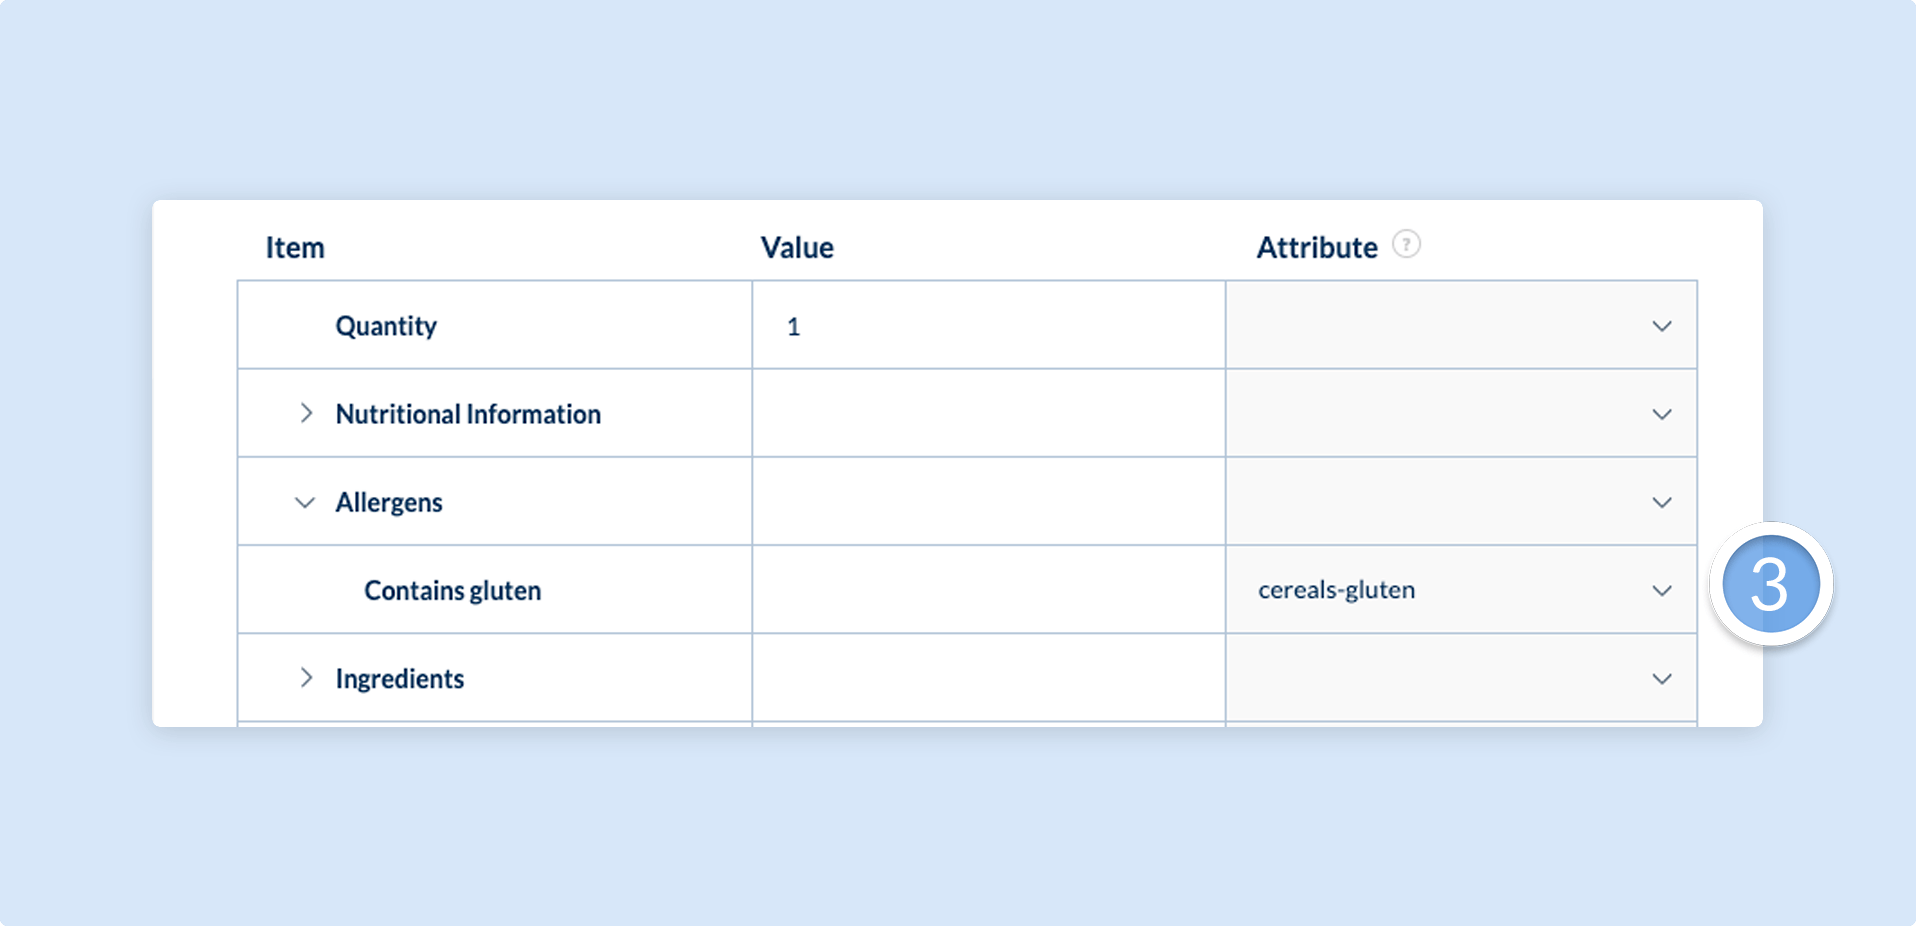Open the Nutritional Information attribute dropdown

[x=1461, y=413]
